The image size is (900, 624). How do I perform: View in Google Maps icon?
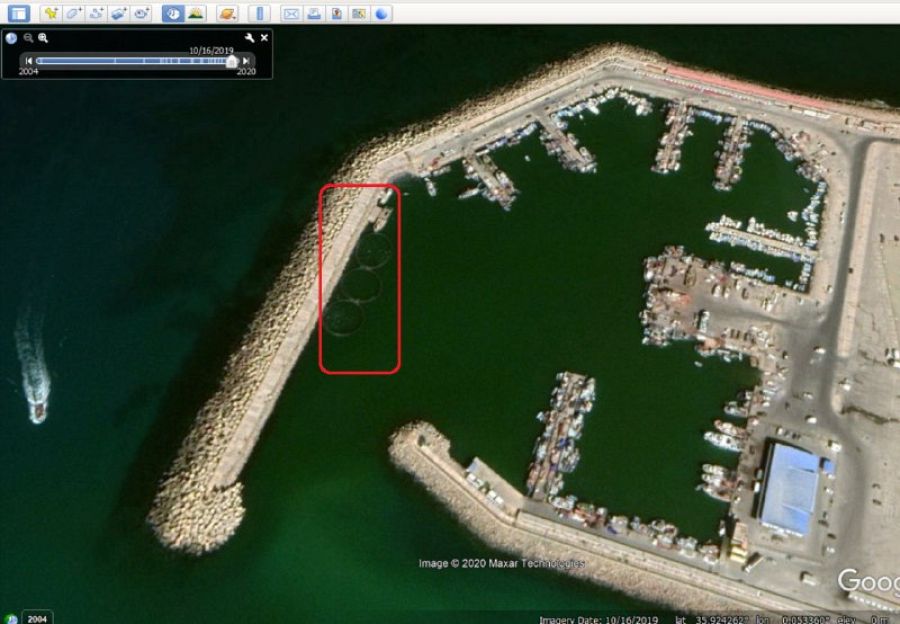(x=359, y=13)
